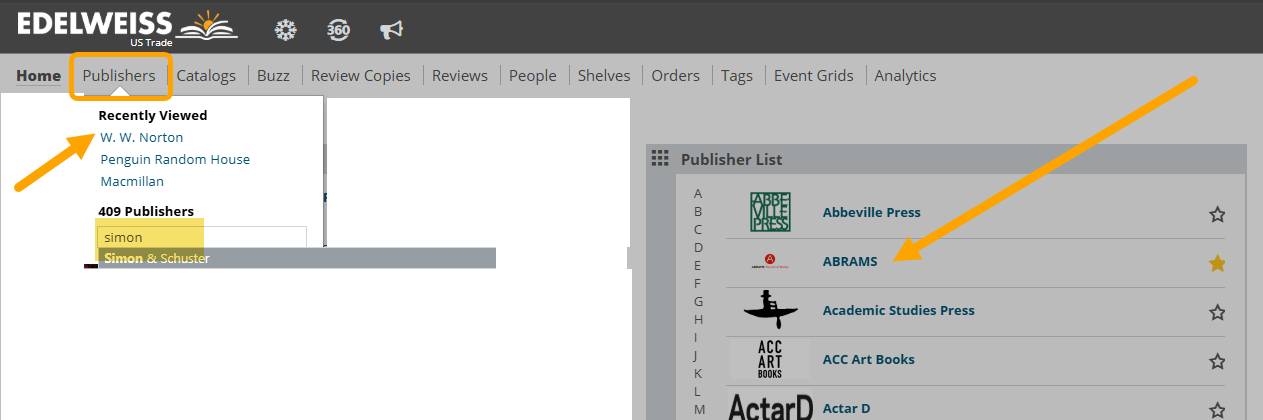Screen dimensions: 1263x420
Task: Open the Catalogs tab
Action: point(206,76)
